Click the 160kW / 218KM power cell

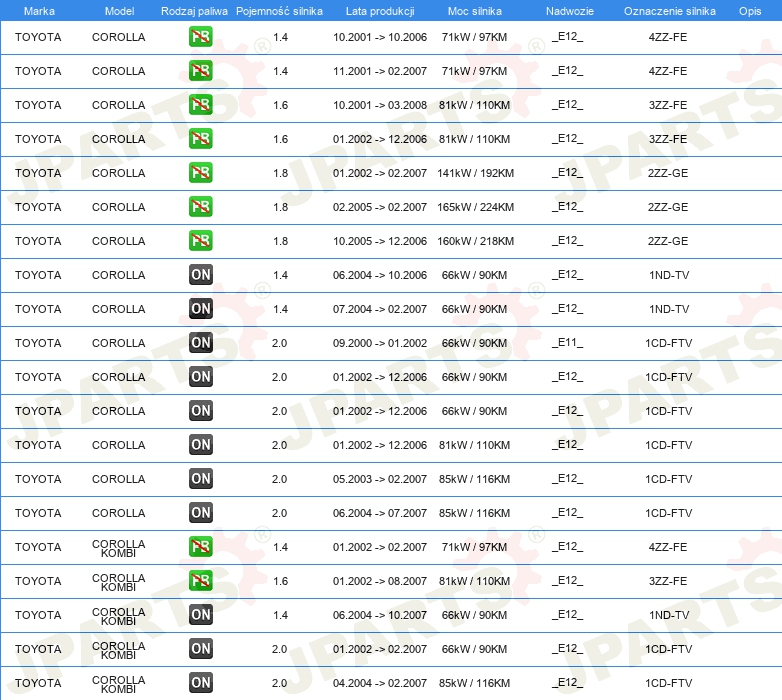pyautogui.click(x=475, y=241)
